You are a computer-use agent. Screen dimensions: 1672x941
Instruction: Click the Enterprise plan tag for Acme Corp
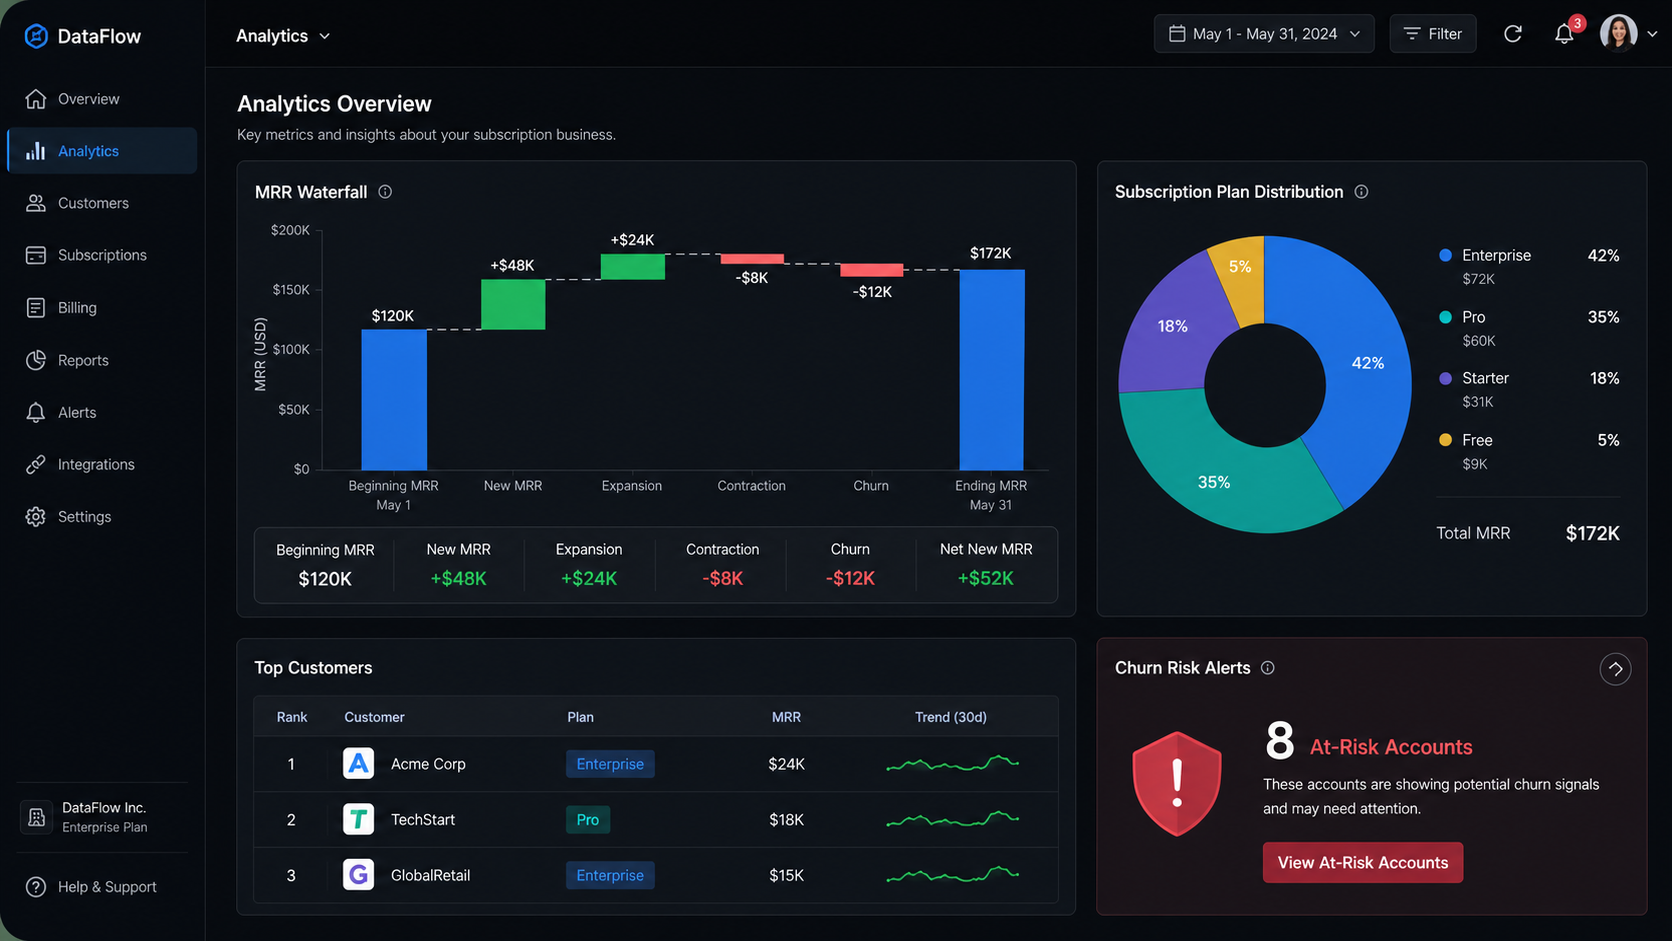pyautogui.click(x=610, y=764)
